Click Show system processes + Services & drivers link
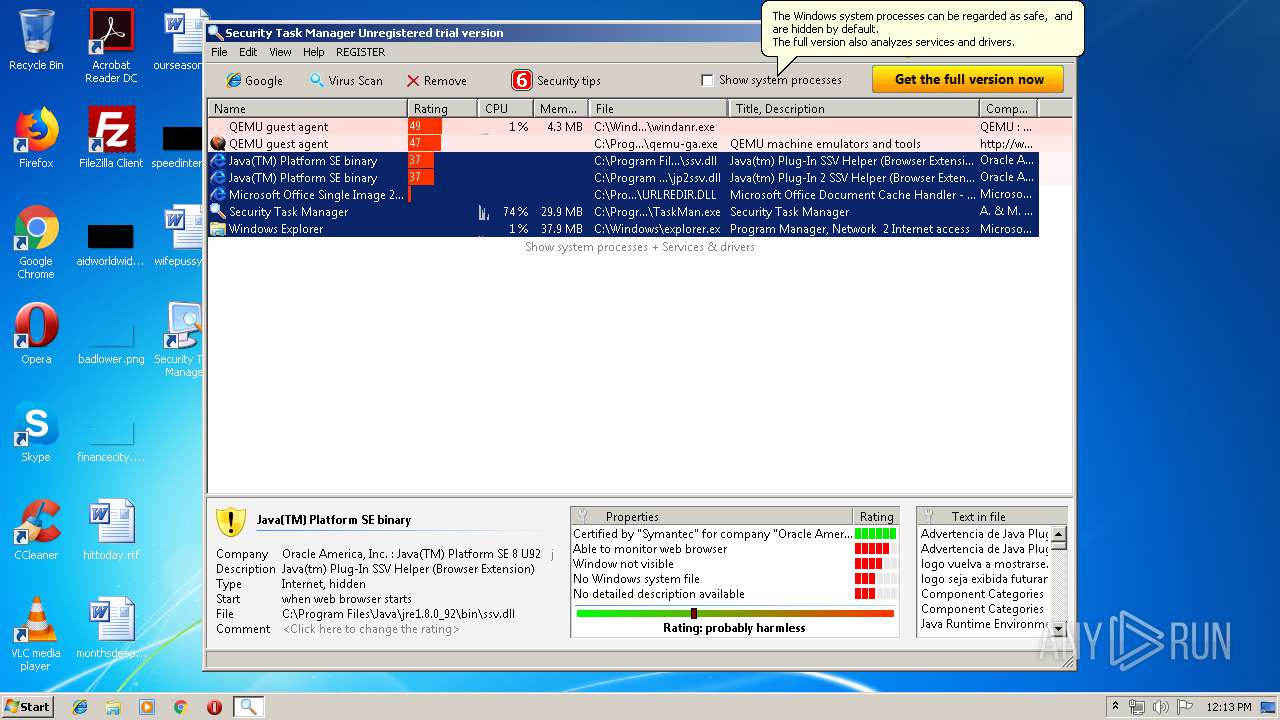The image size is (1280, 720). pos(640,247)
